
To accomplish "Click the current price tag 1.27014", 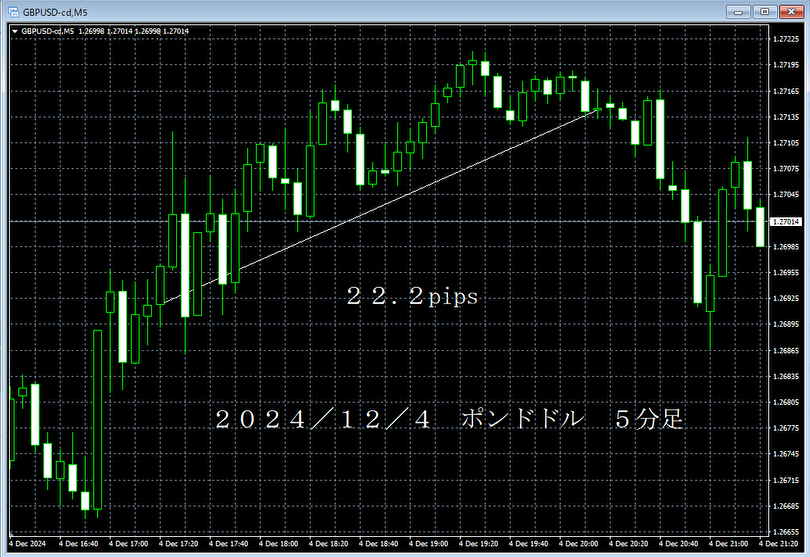I will click(x=786, y=222).
